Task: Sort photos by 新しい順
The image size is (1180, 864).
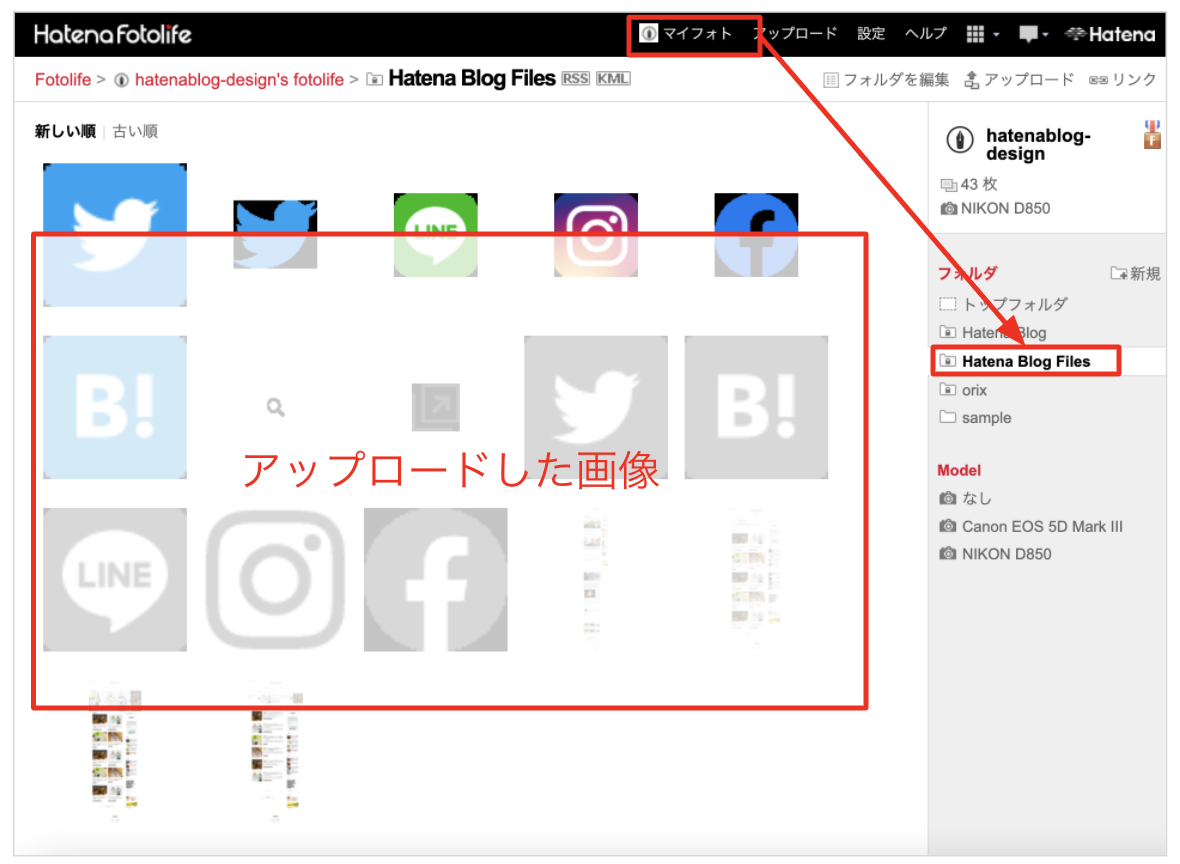Action: pos(65,131)
